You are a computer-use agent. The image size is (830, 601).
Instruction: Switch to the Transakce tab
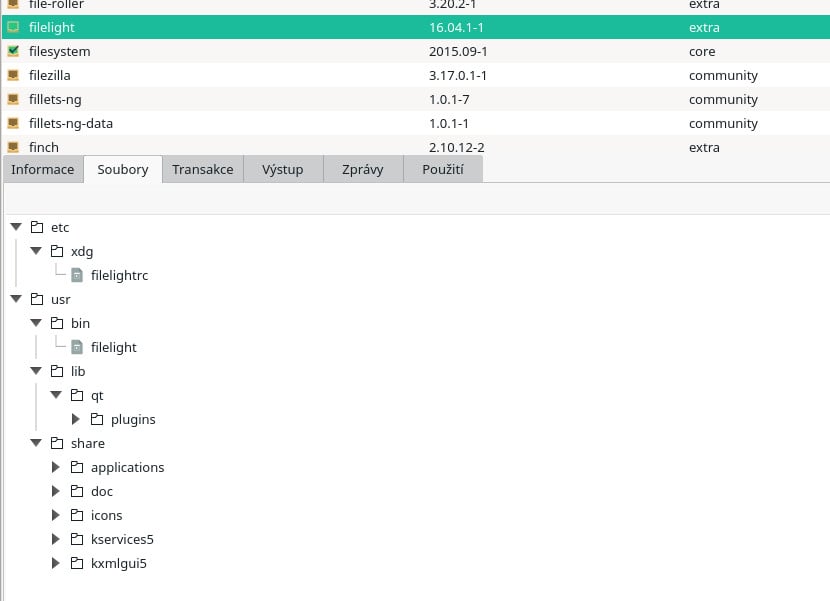[x=202, y=169]
